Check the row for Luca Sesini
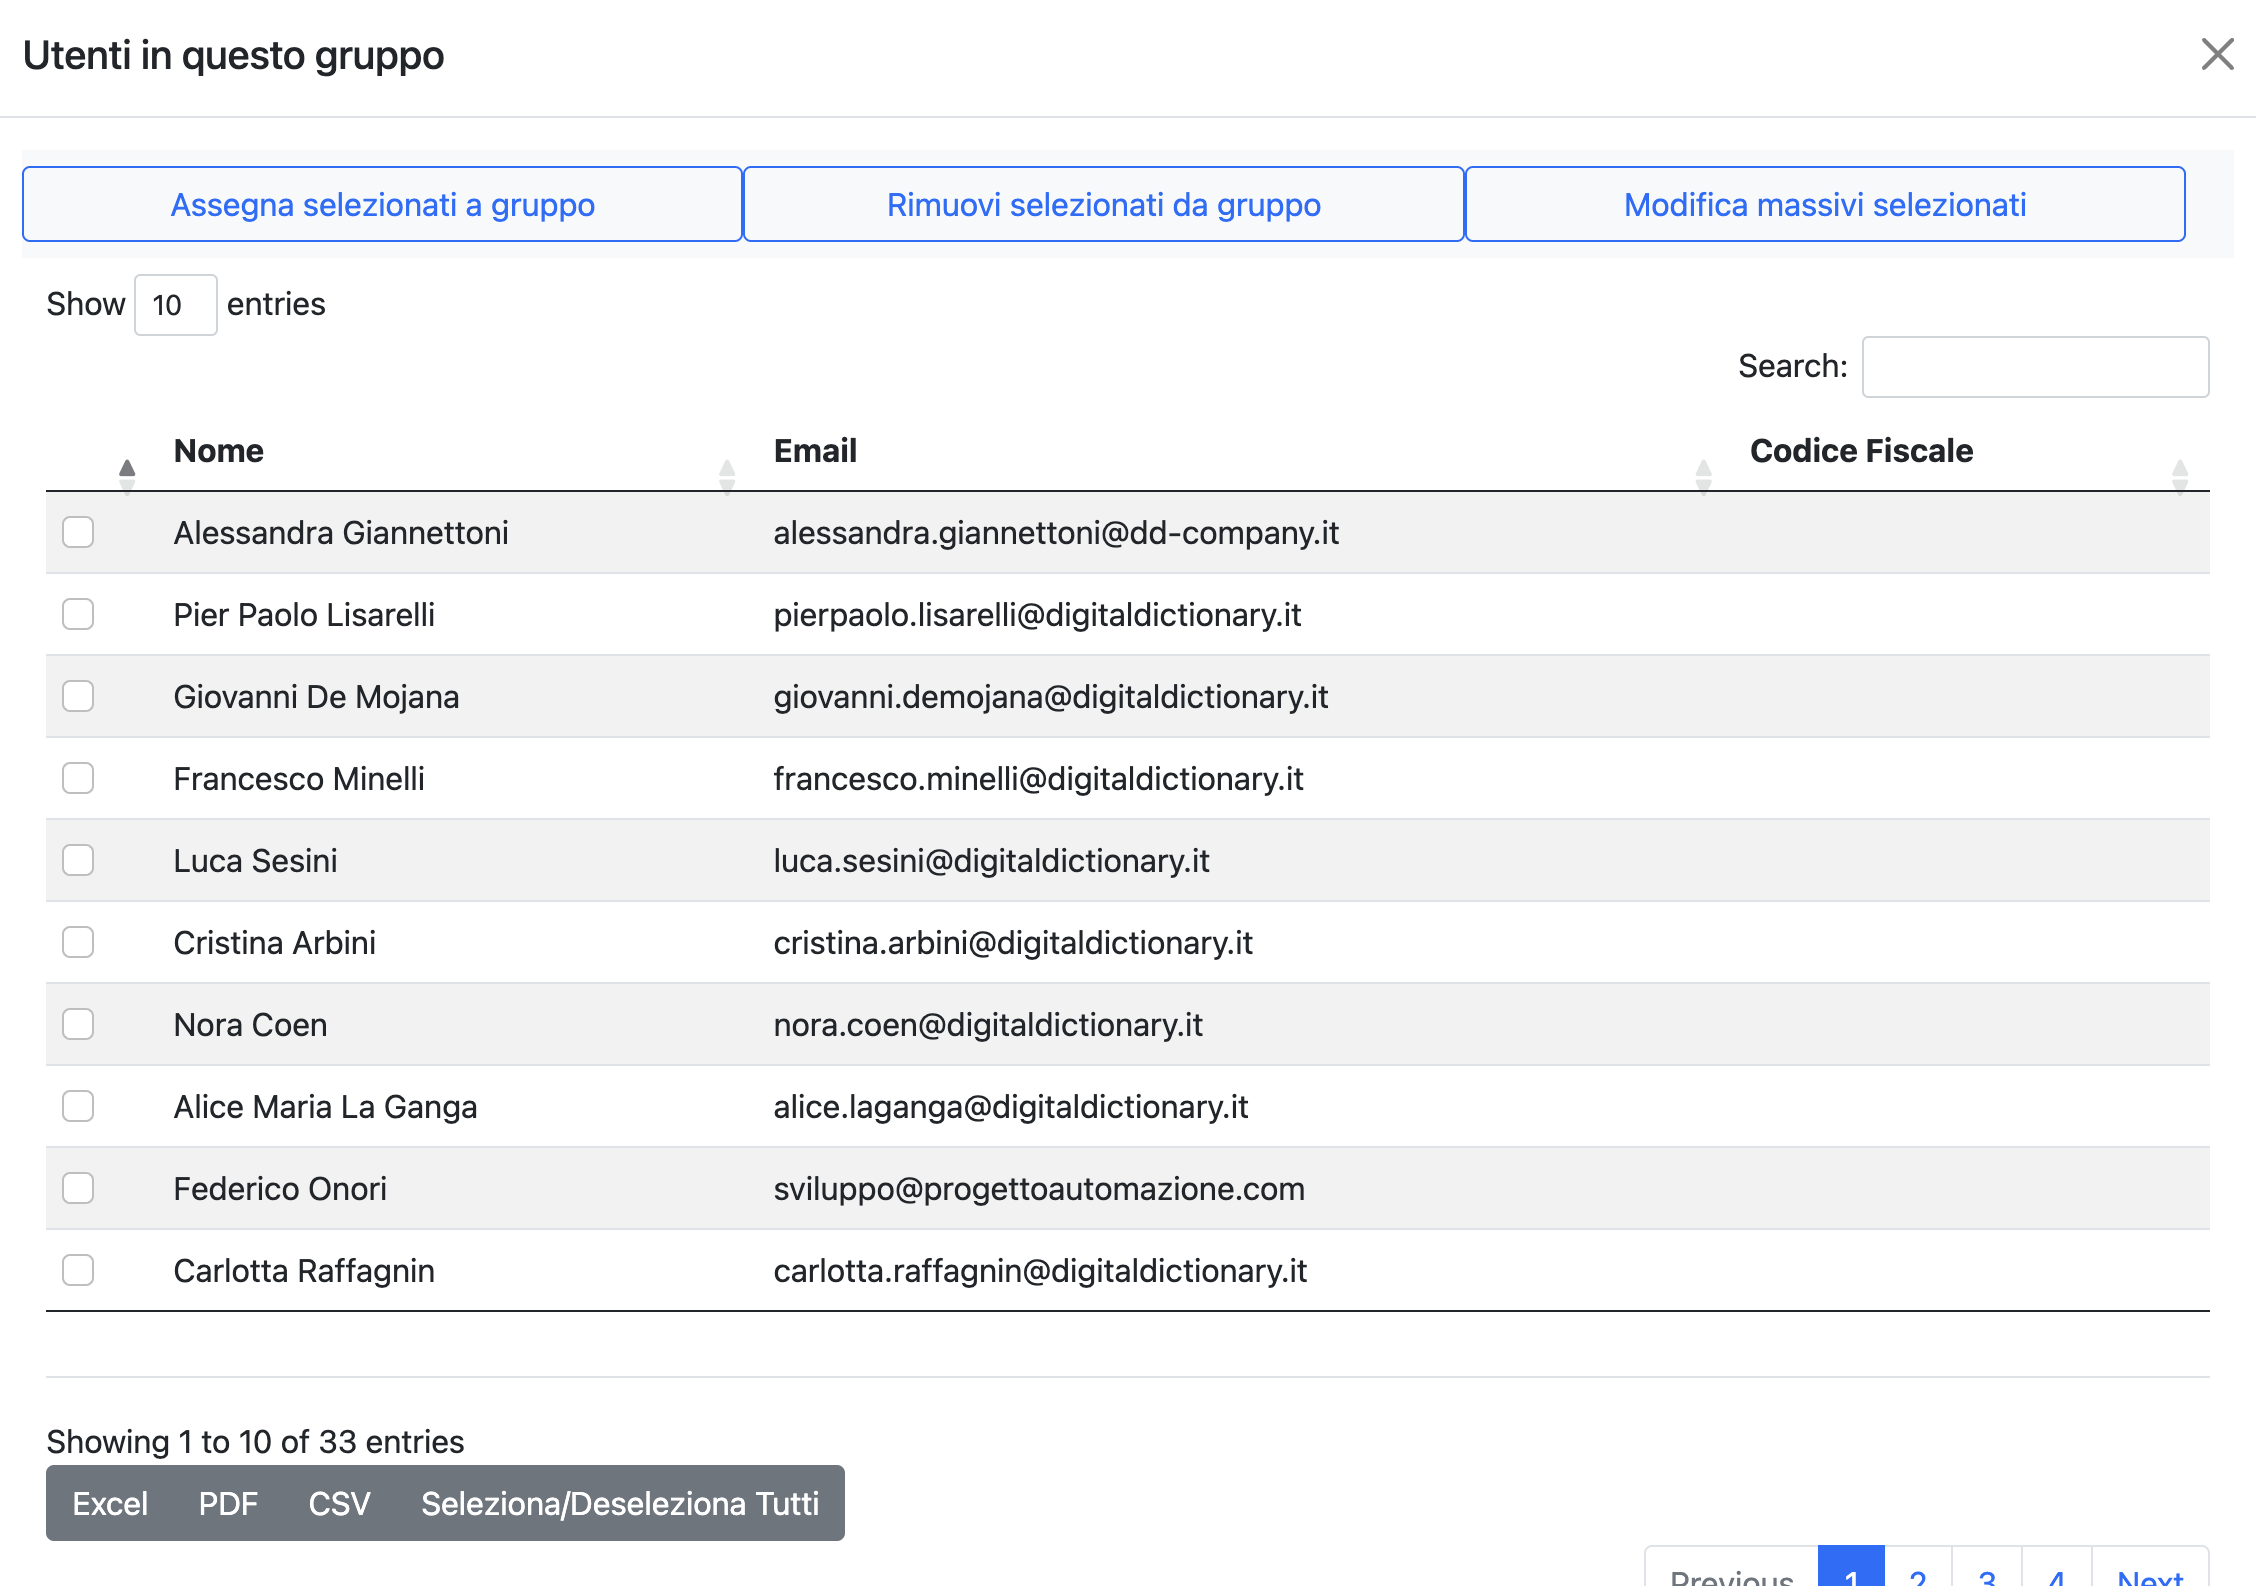This screenshot has width=2256, height=1586. 78,860
